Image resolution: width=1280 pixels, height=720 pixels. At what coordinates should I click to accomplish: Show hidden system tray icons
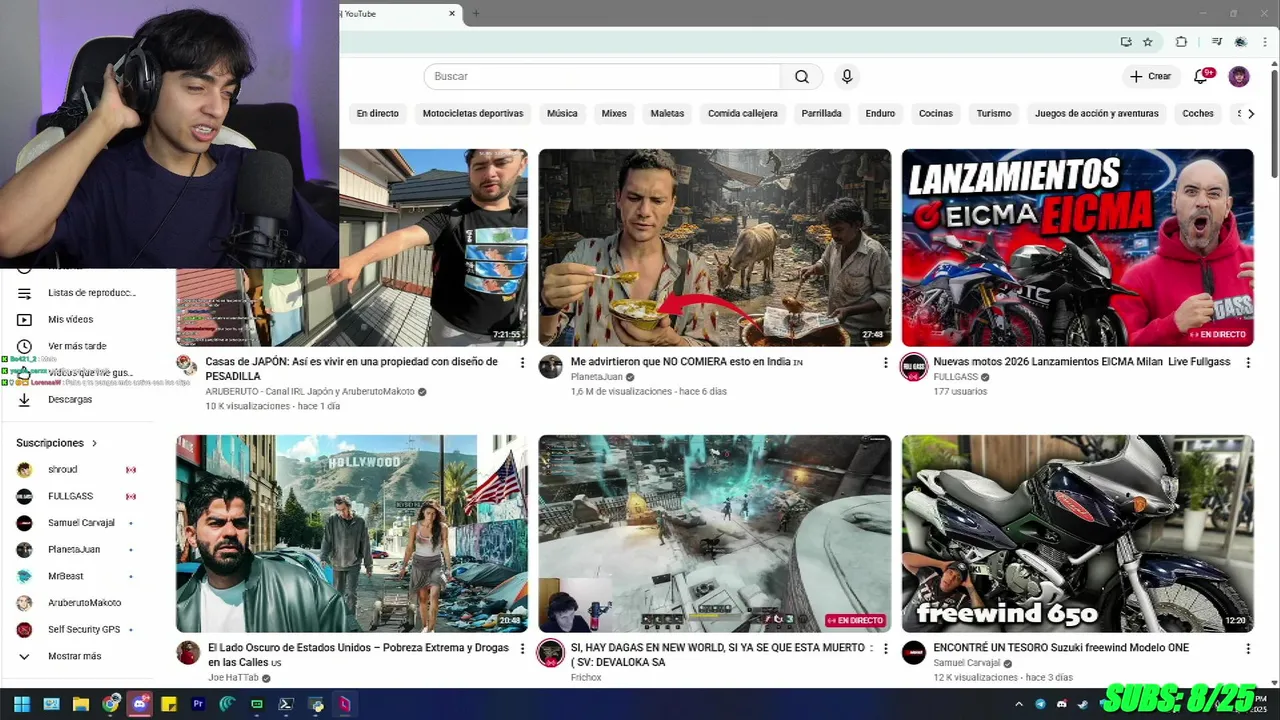[1019, 704]
